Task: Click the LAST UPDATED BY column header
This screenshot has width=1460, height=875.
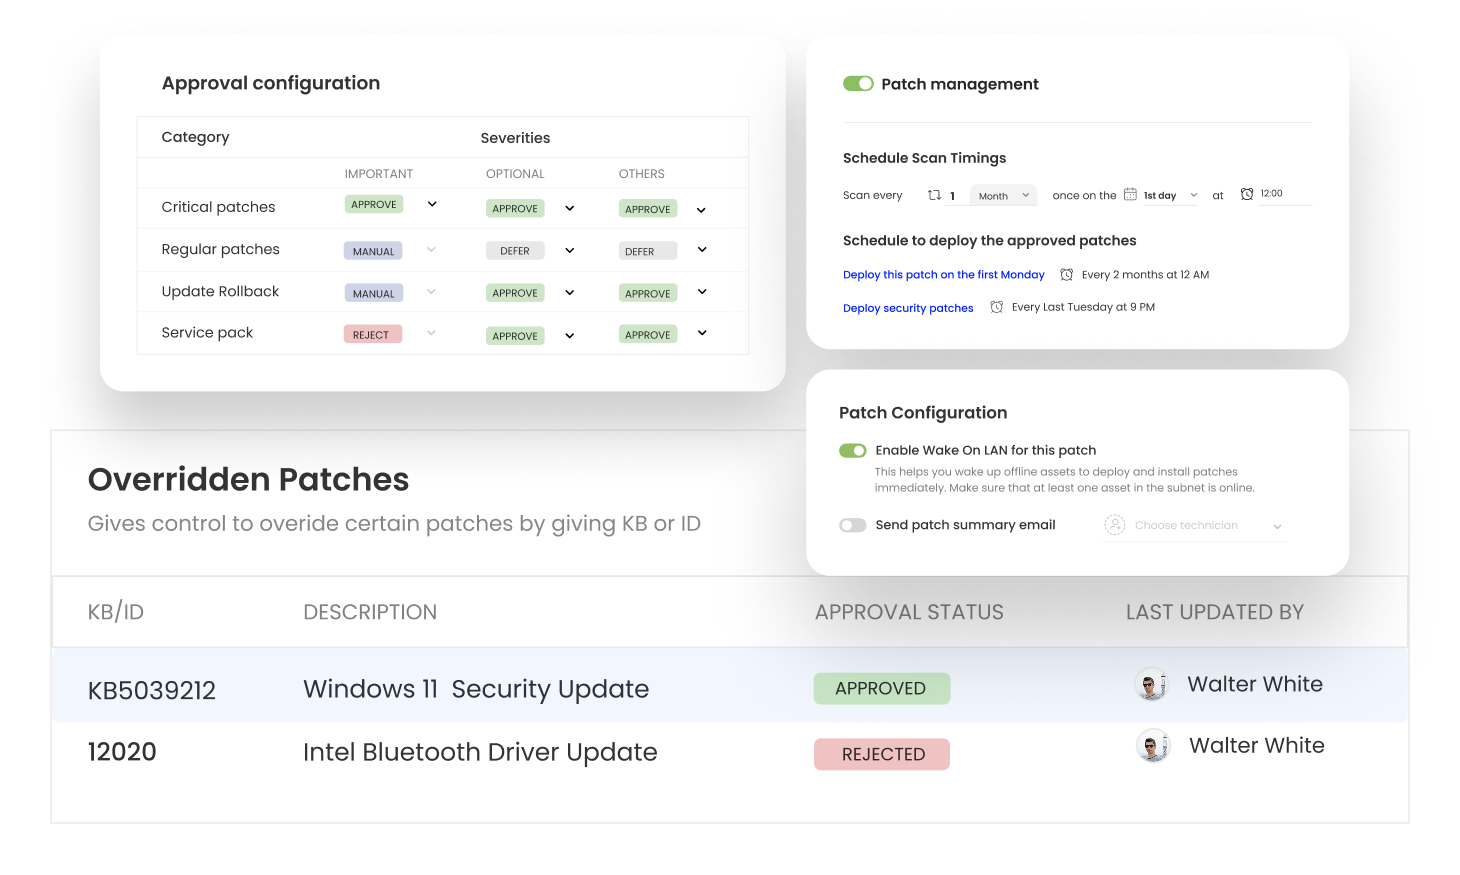Action: 1214,612
